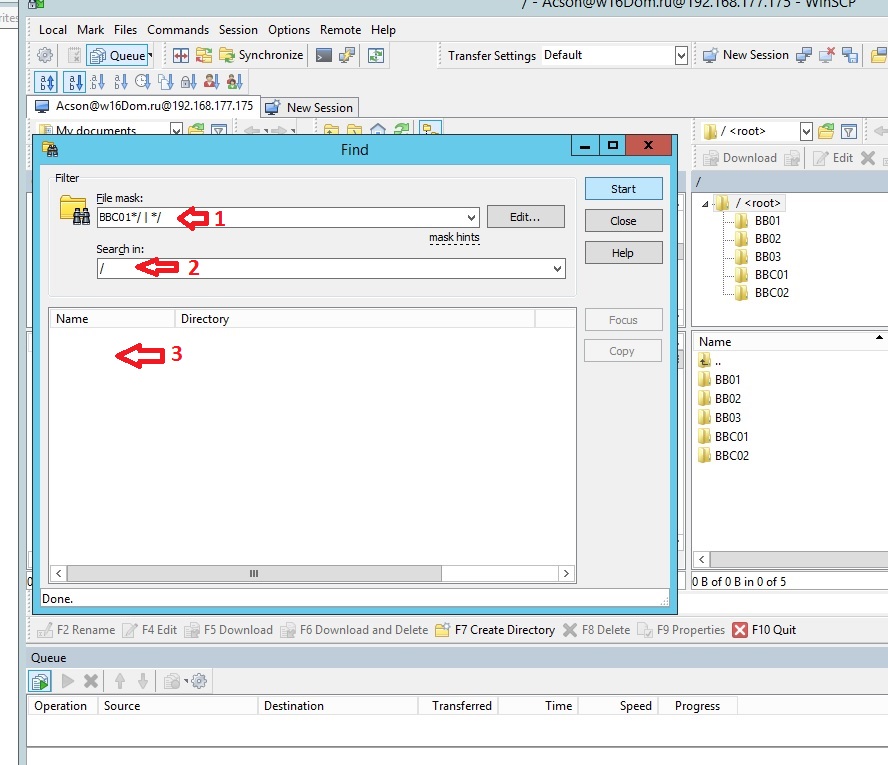Open the Preferences gear icon
This screenshot has width=888, height=765.
tap(45, 56)
